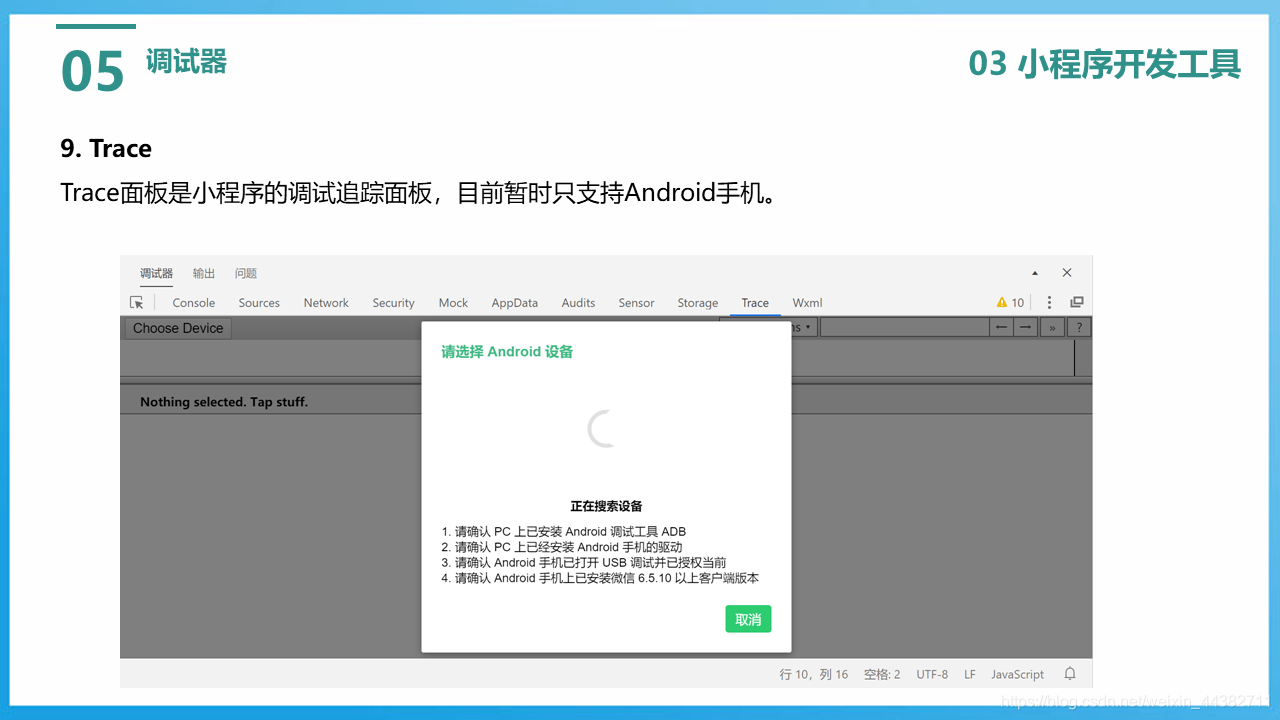Click the 微信 6.5.10 version instruction line
The height and width of the screenshot is (720, 1280).
click(x=600, y=578)
